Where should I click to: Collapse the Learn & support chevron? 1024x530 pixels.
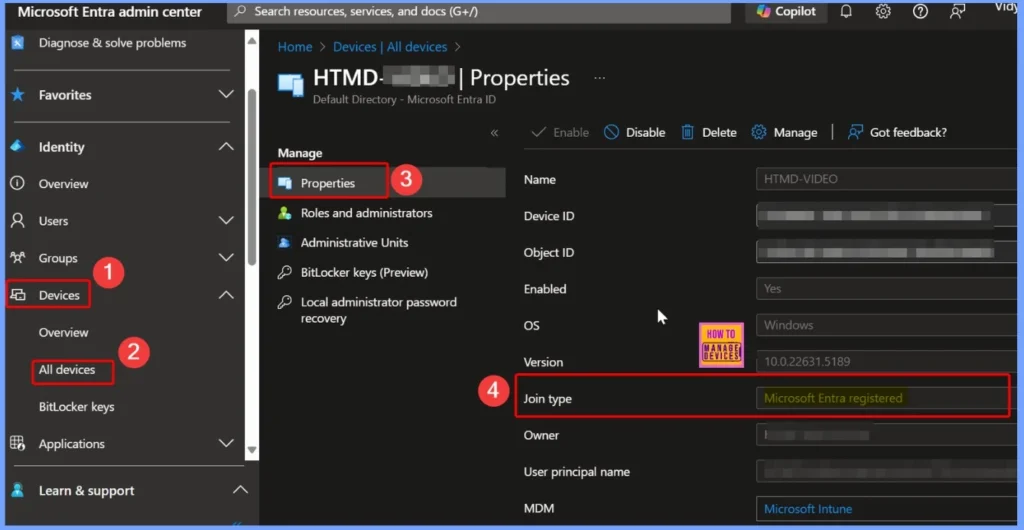tap(240, 490)
